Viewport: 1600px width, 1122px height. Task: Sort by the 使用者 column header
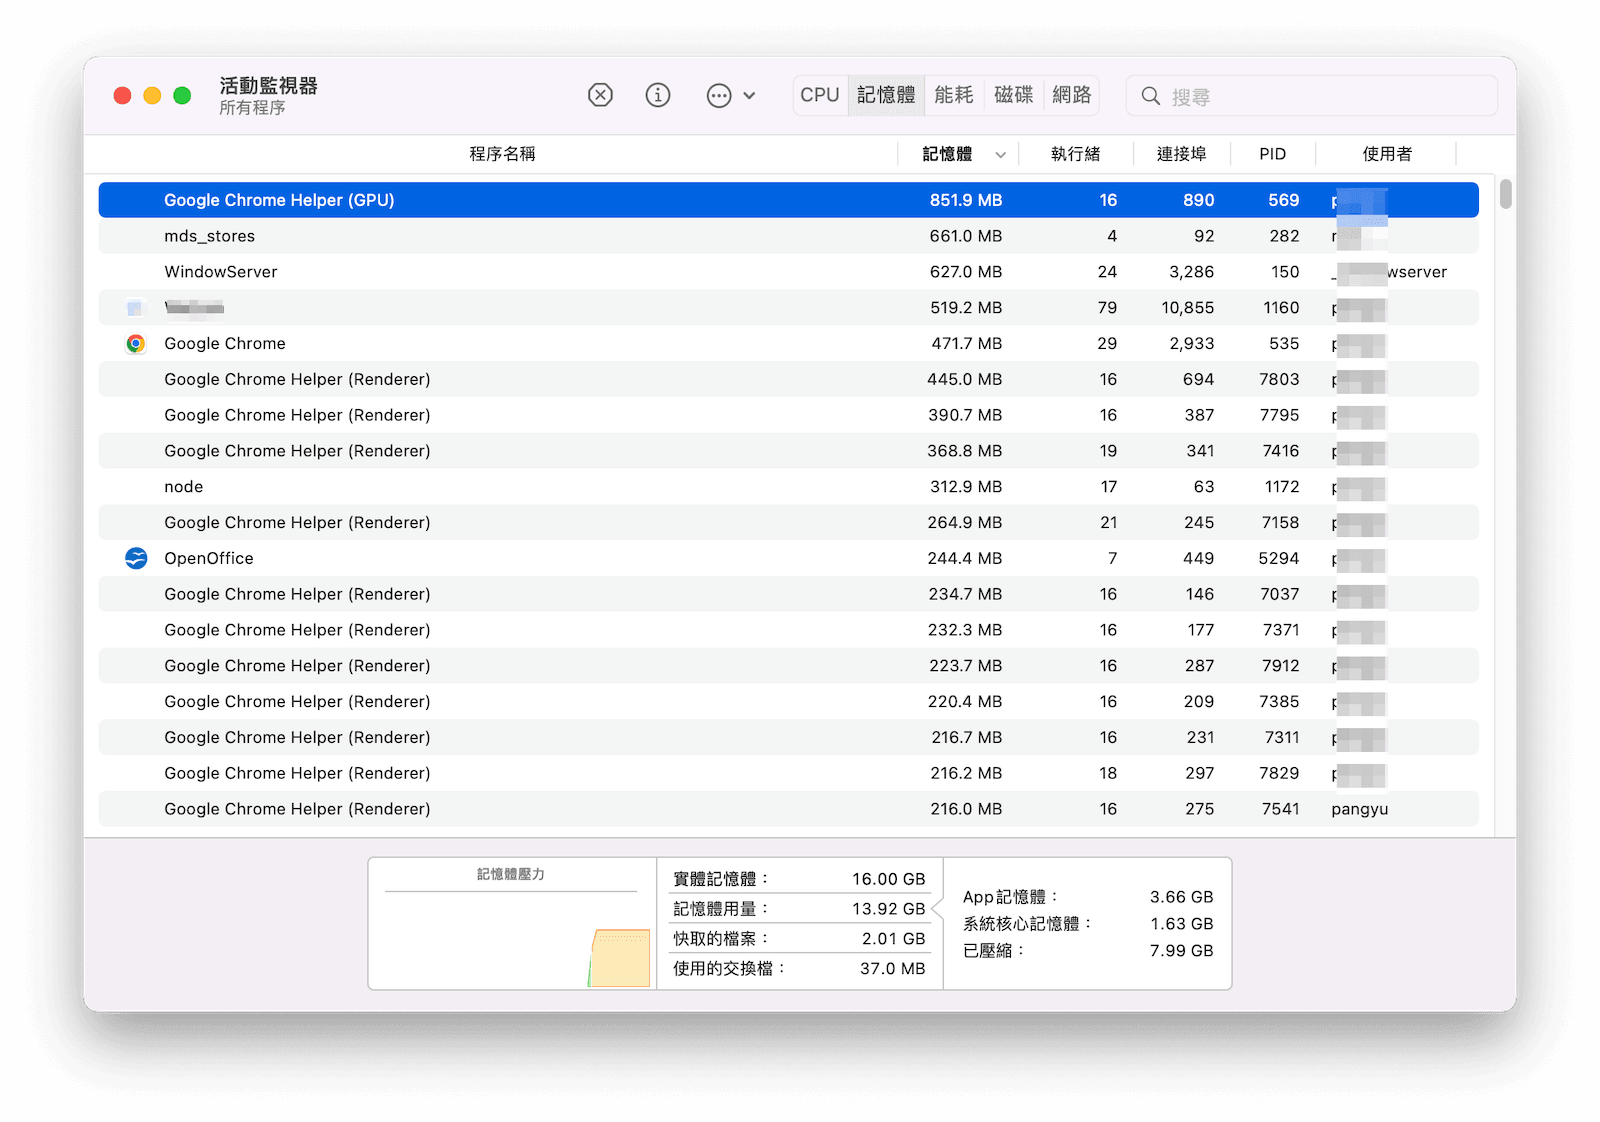[1387, 154]
